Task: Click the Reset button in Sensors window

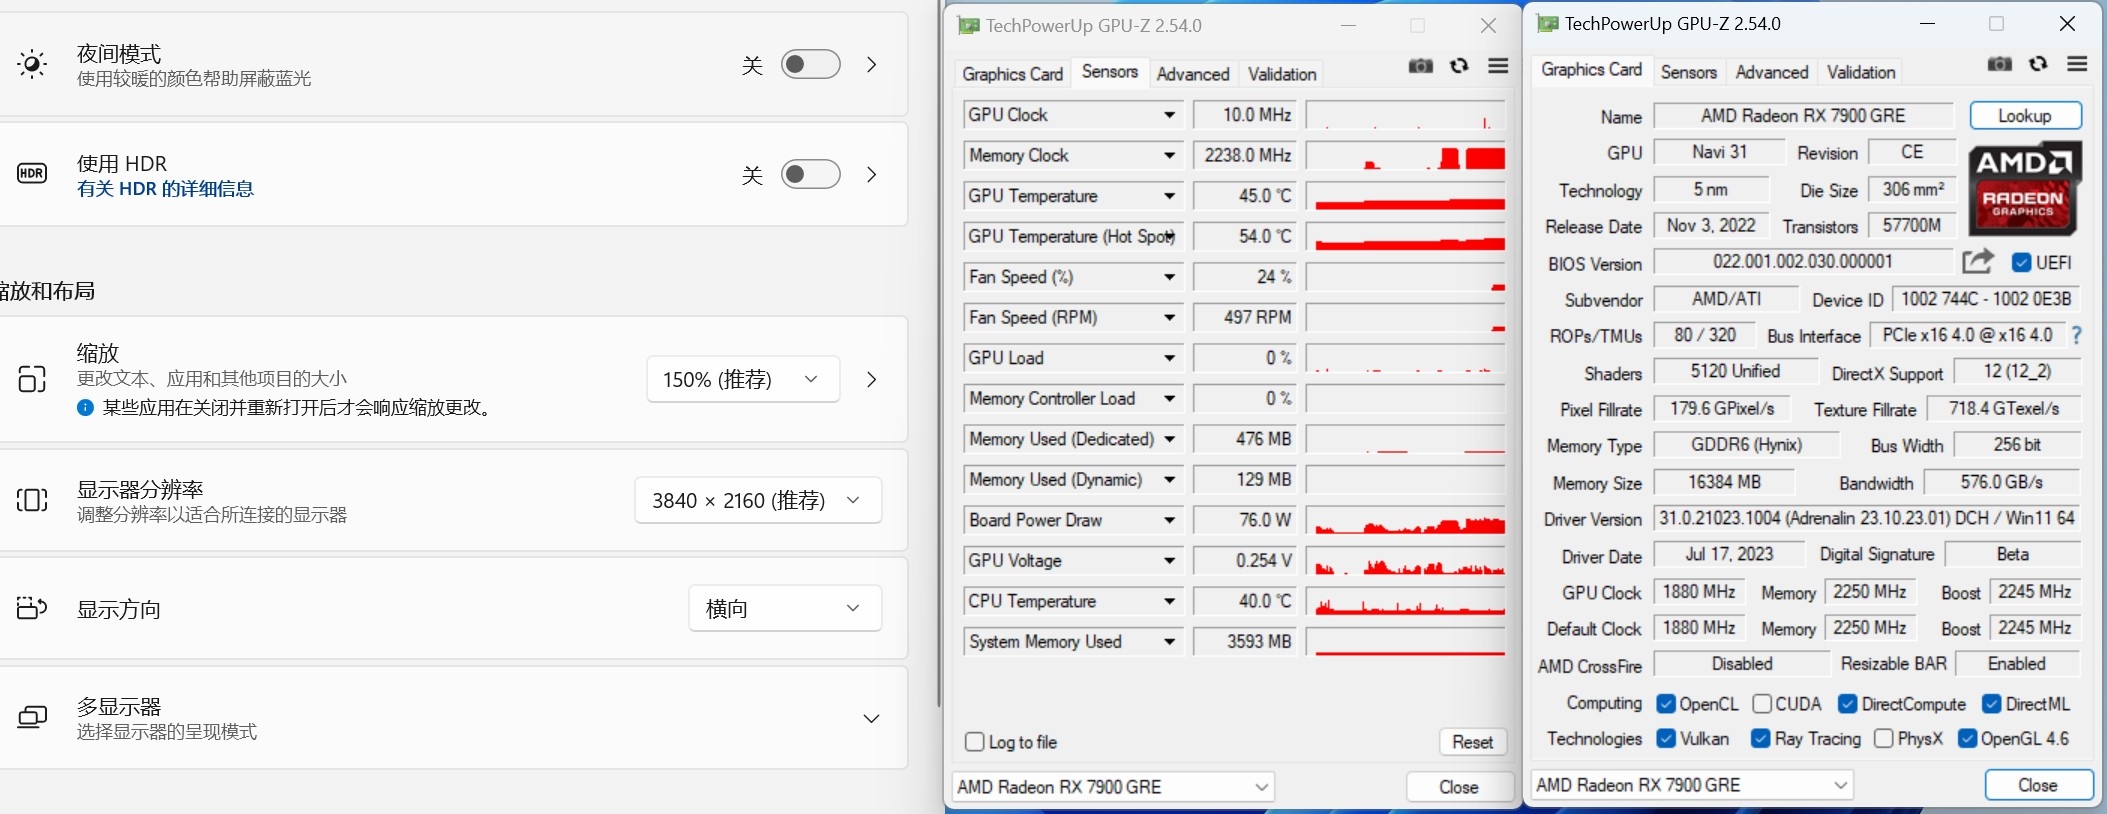Action: pos(1472,742)
